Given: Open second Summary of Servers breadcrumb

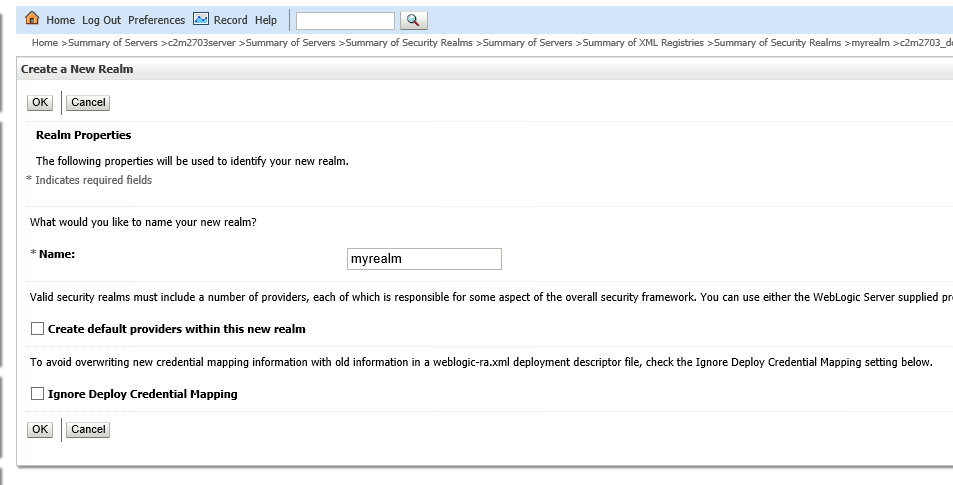Looking at the screenshot, I should 291,43.
